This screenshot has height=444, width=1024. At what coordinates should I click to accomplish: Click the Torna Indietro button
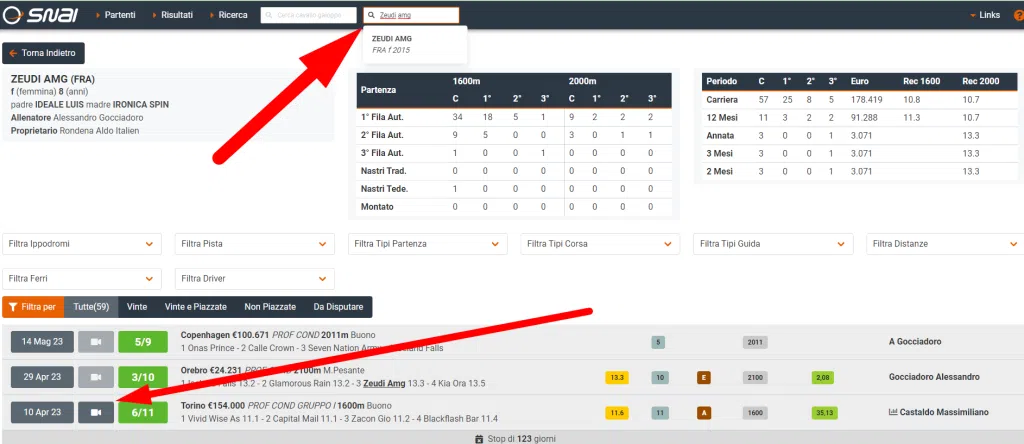tap(43, 53)
